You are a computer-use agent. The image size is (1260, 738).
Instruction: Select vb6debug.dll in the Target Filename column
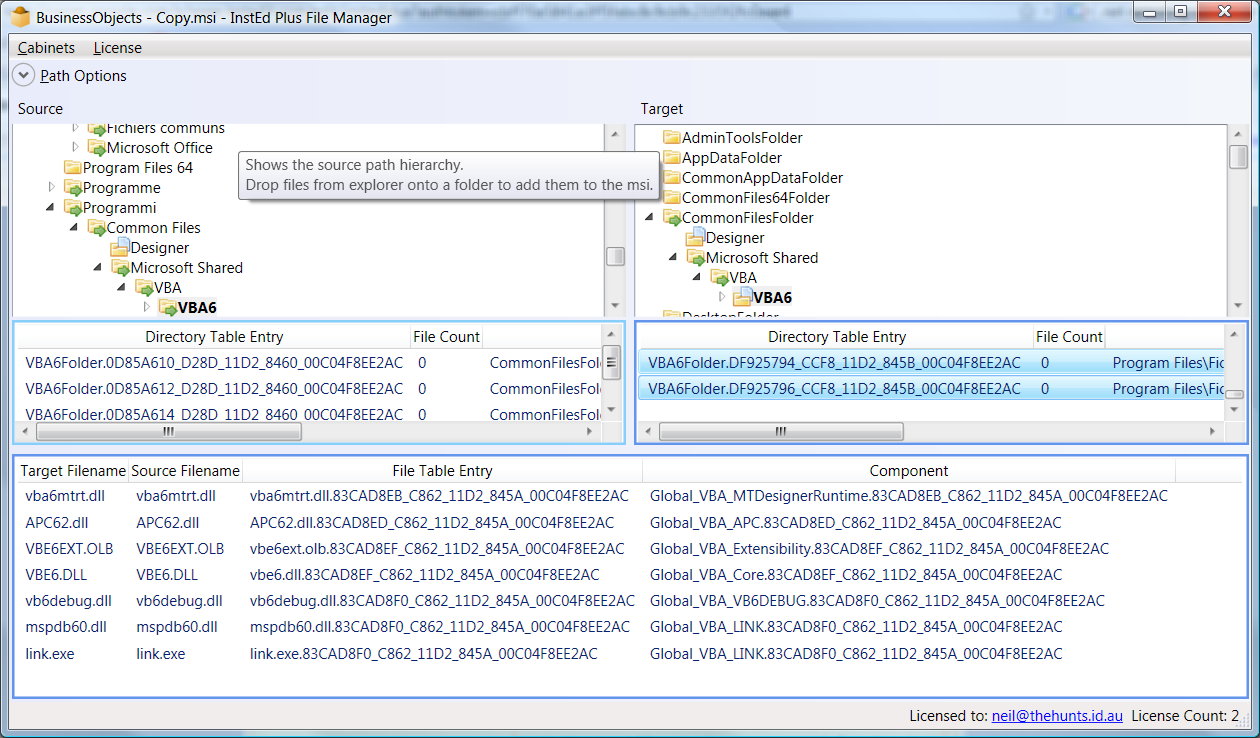tap(68, 600)
